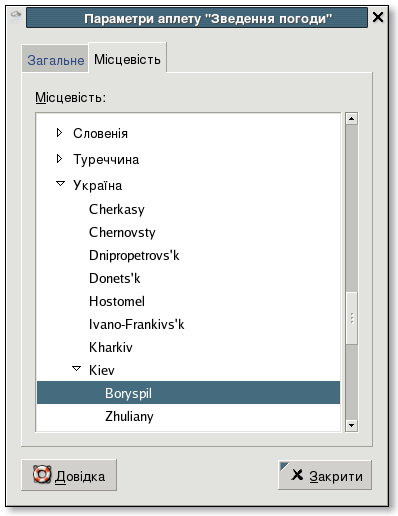This screenshot has height=516, width=398.
Task: Collapse the Україна tree node
Action: [x=60, y=184]
